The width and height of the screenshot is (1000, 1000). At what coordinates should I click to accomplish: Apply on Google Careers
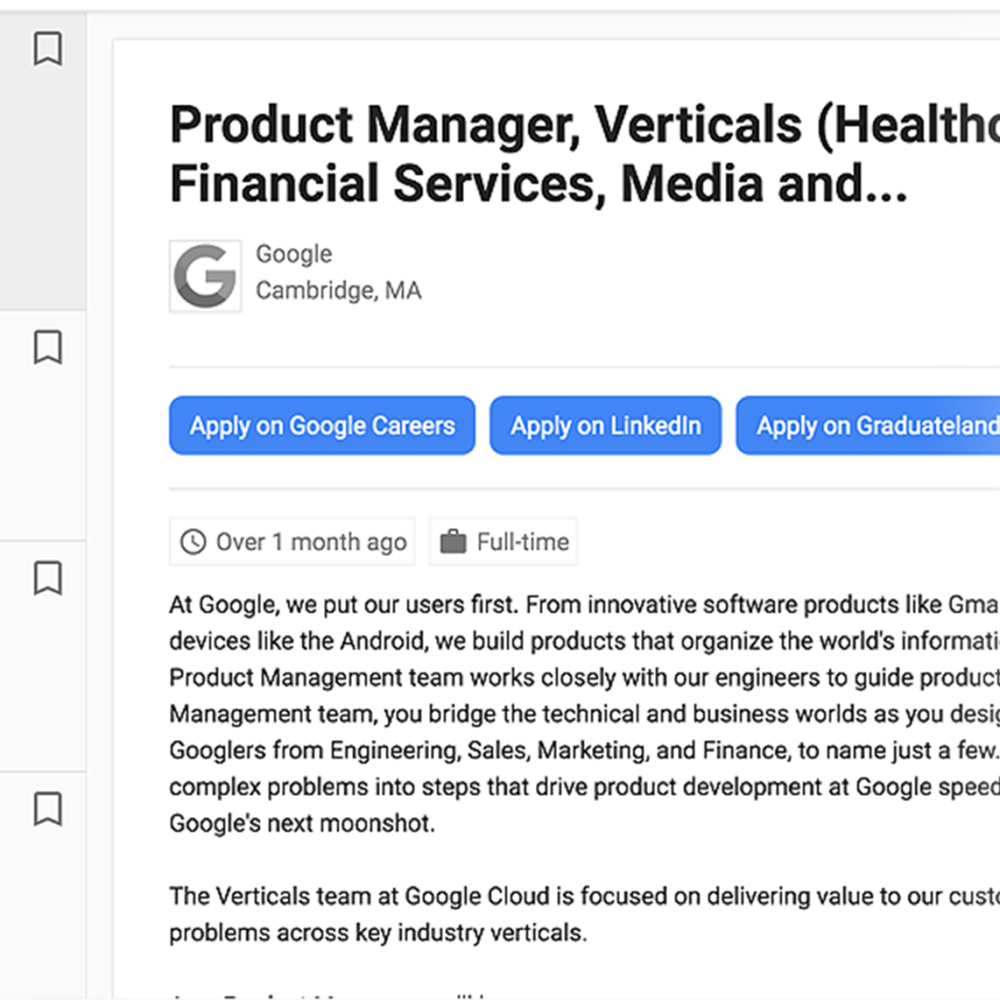click(322, 425)
